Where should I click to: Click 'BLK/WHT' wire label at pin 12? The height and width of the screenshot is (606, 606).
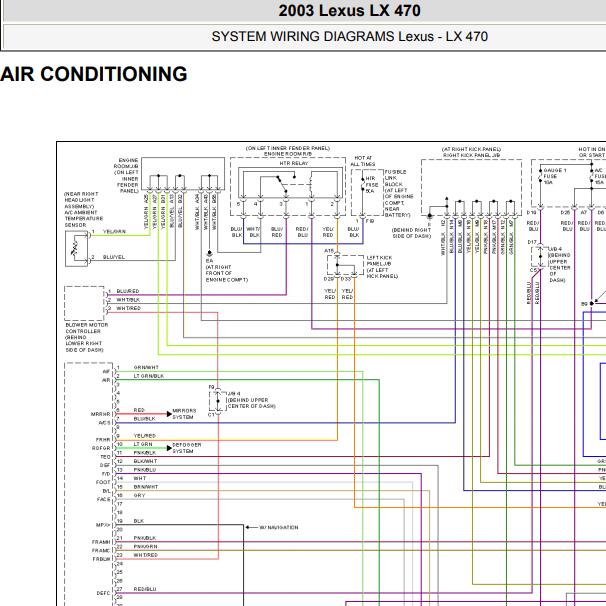tap(145, 461)
